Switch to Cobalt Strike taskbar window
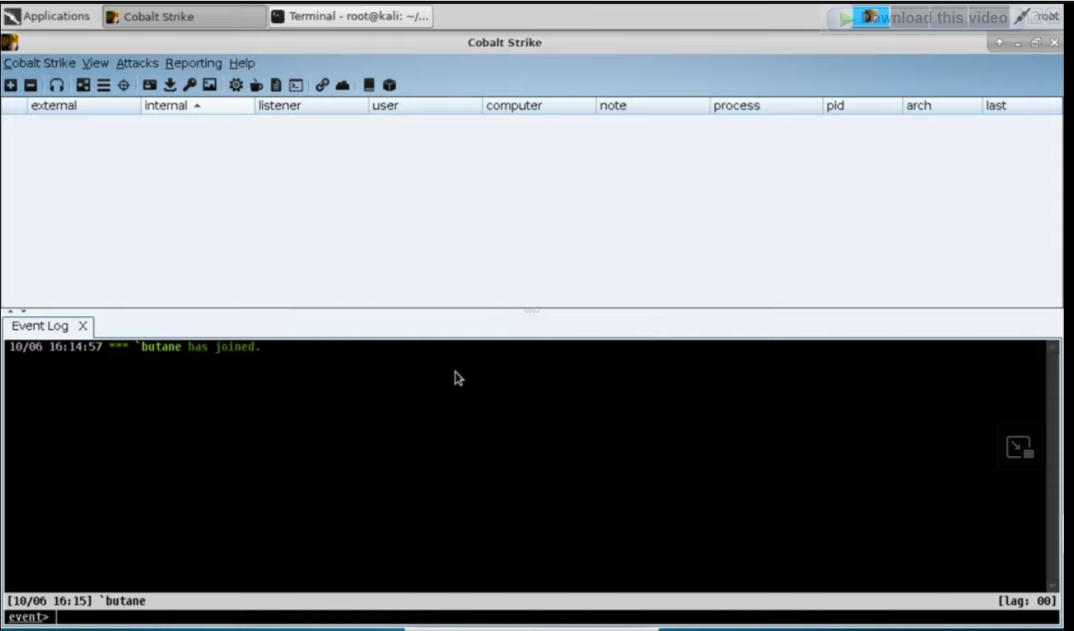The image size is (1074, 631). click(184, 16)
